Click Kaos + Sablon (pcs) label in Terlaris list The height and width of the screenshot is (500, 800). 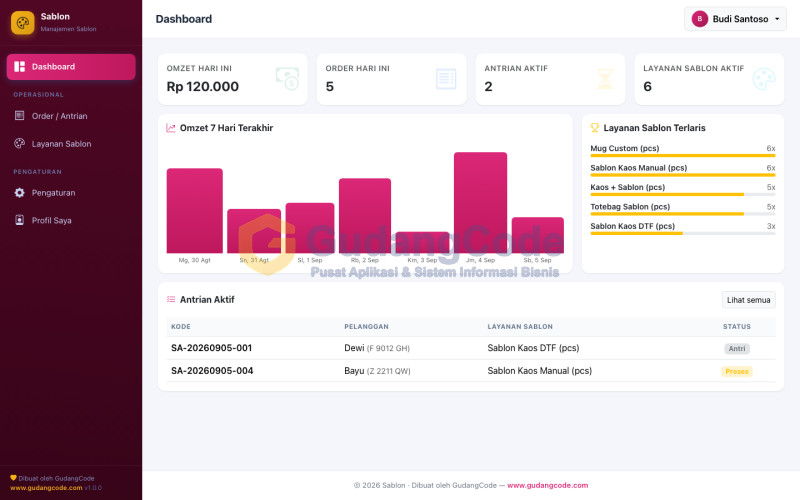point(628,187)
